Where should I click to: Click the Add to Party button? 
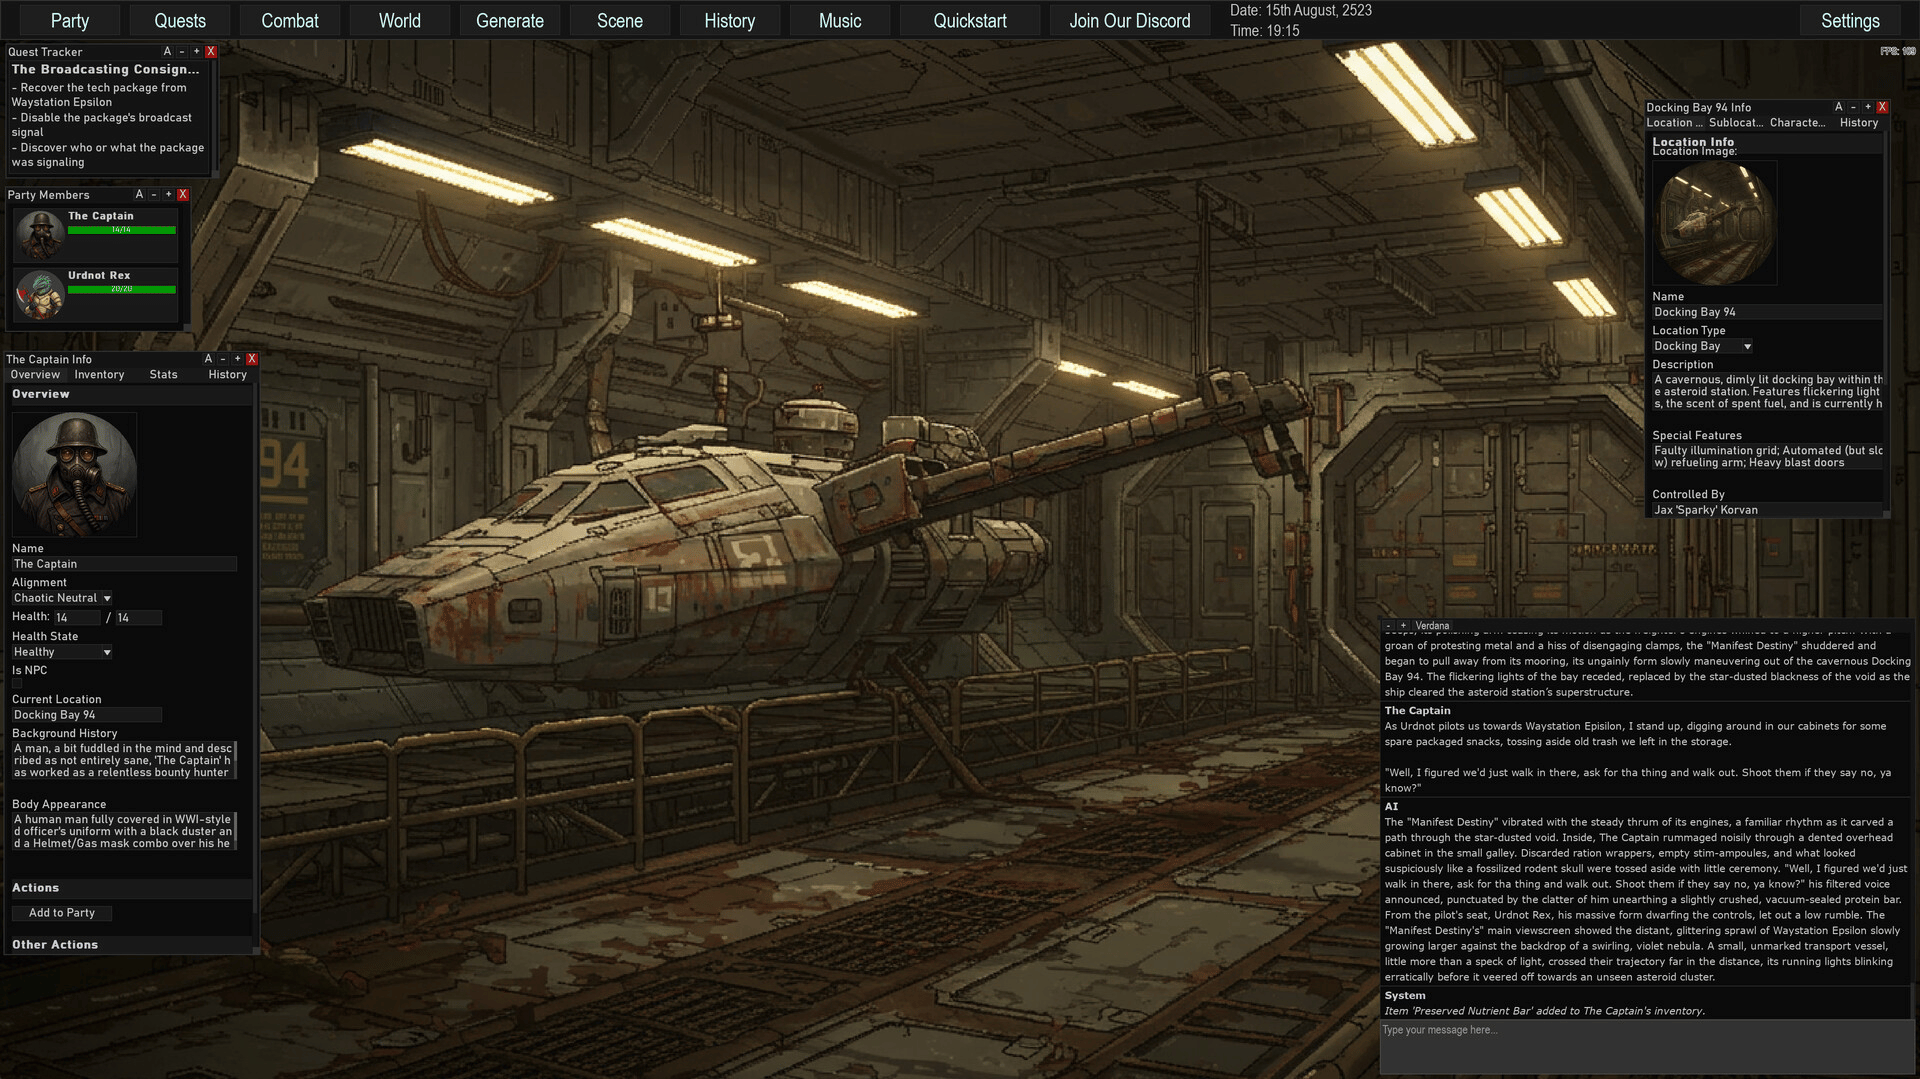coord(62,913)
